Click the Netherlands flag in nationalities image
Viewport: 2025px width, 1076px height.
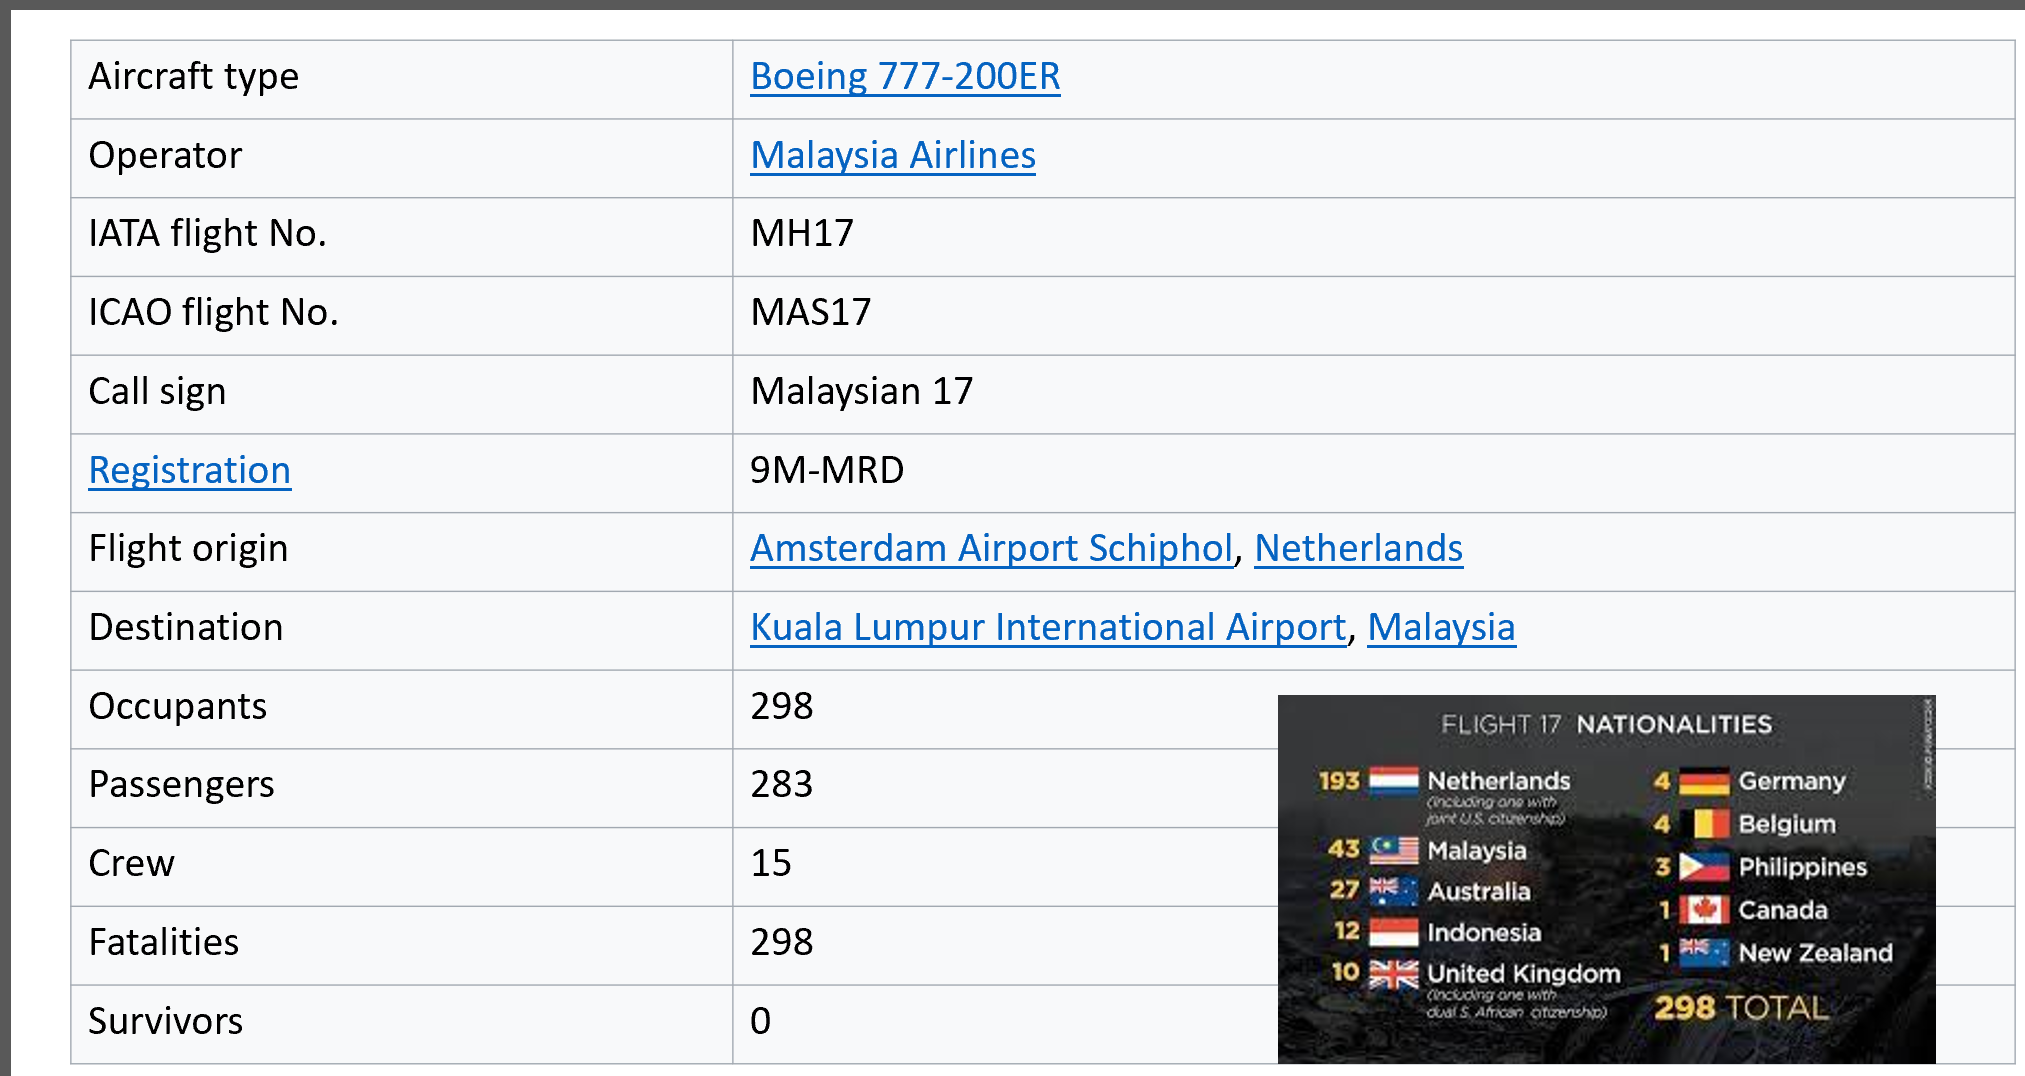tap(1393, 780)
